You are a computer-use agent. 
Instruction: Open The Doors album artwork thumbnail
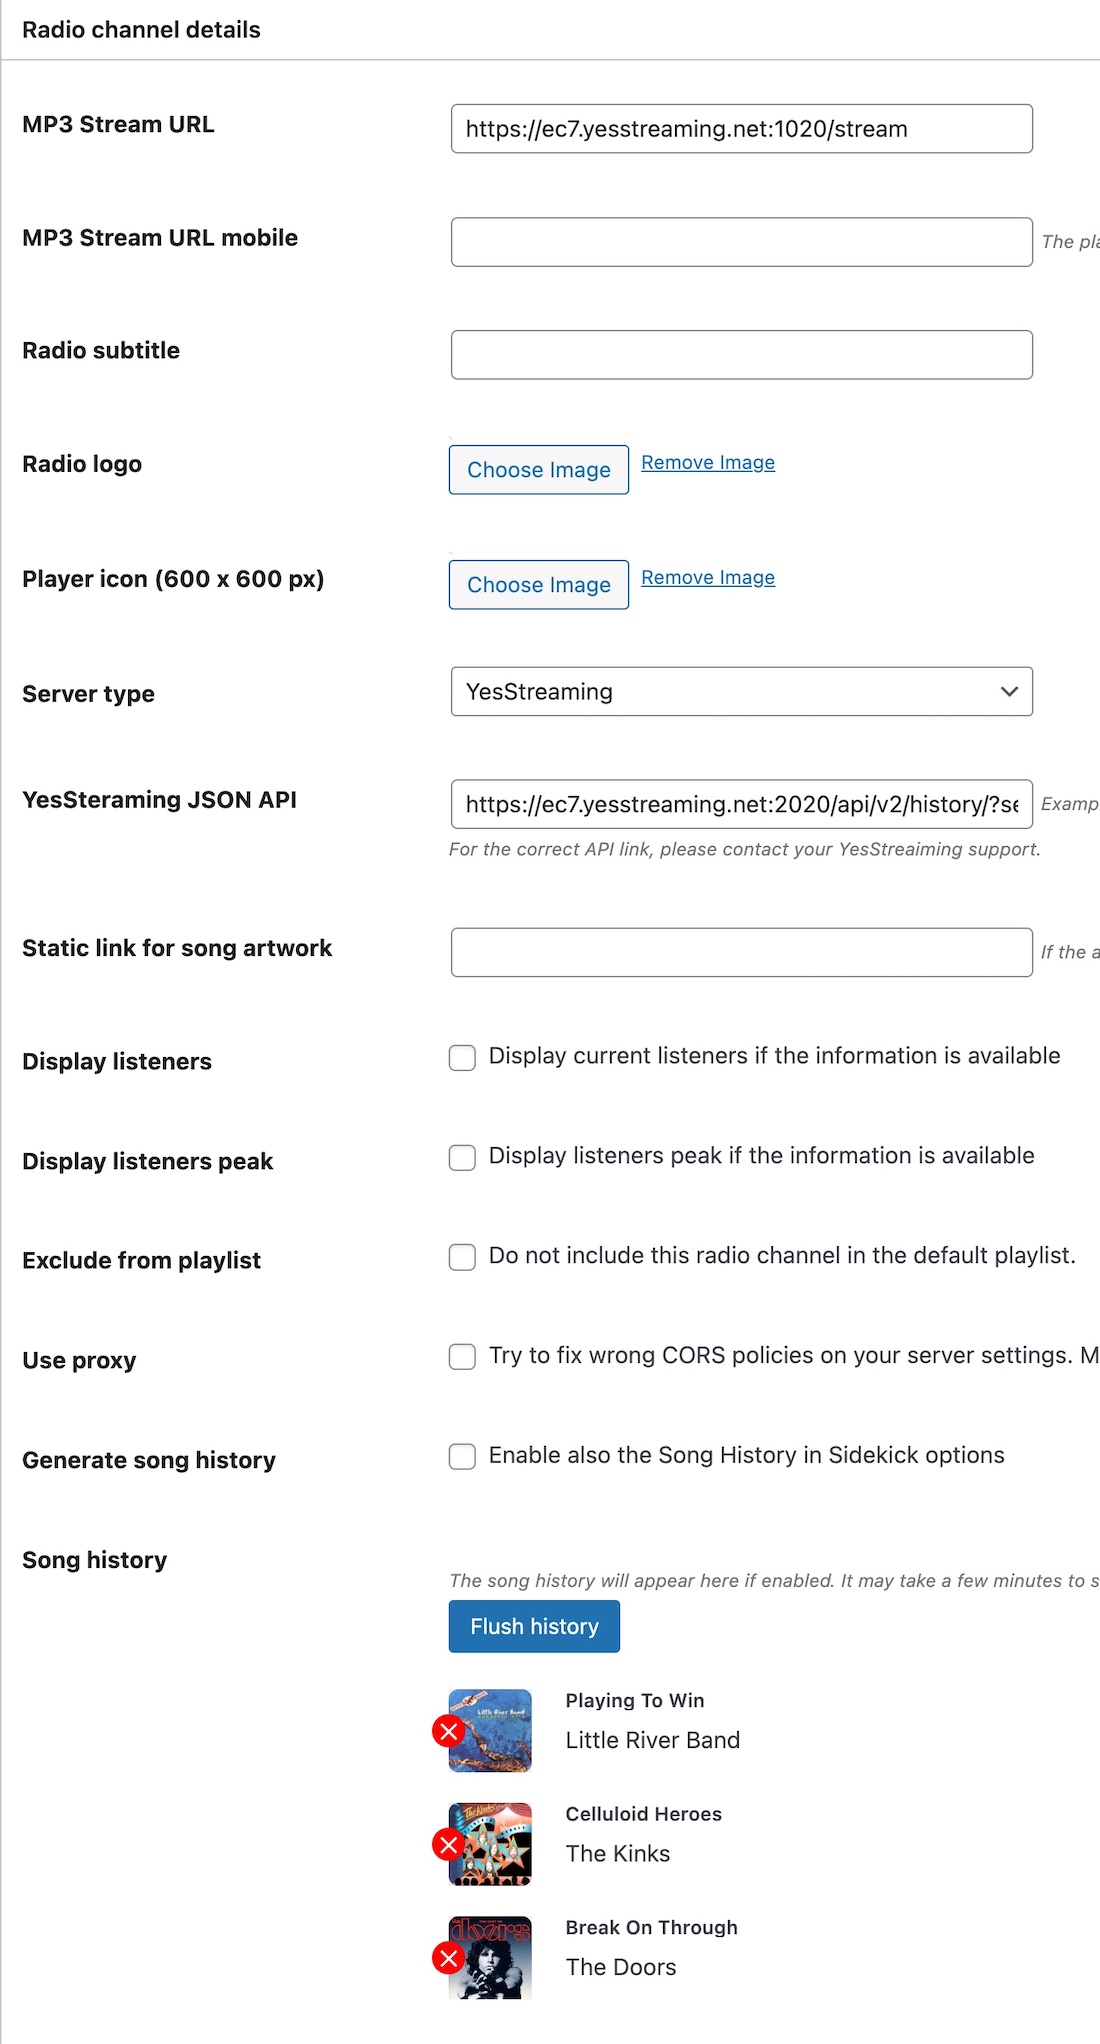490,1958
